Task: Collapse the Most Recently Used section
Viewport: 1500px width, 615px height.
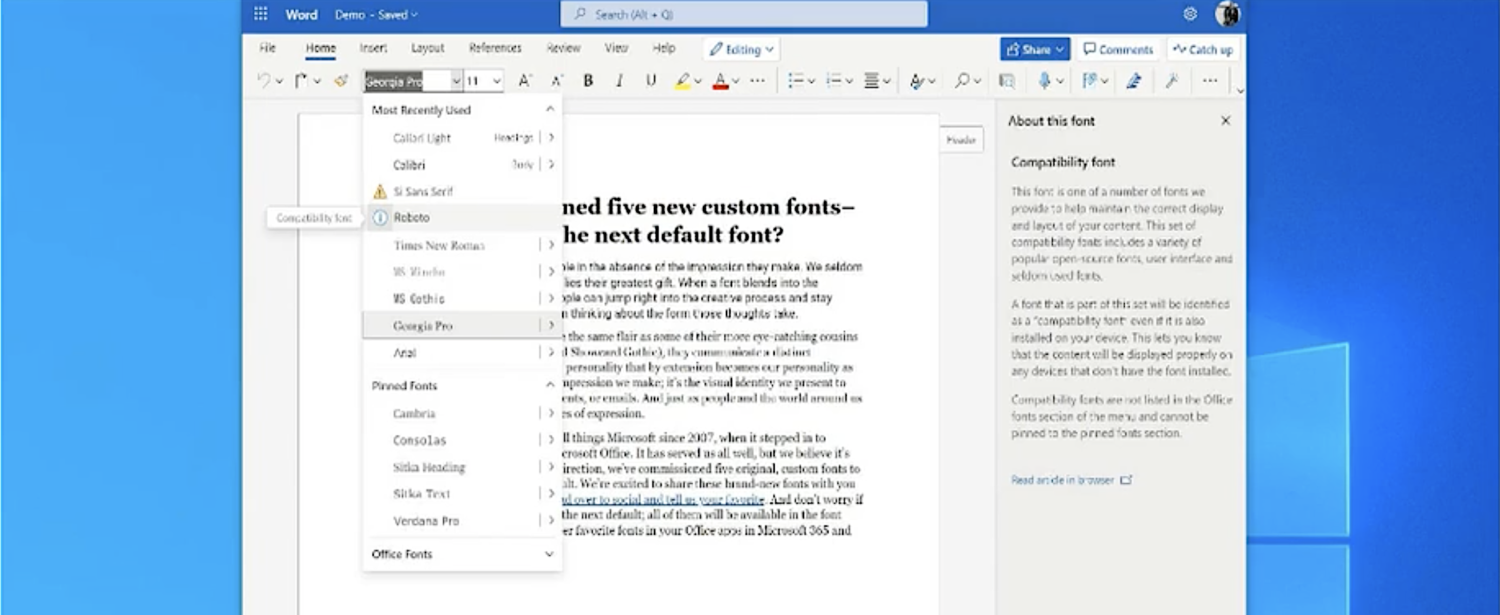Action: pyautogui.click(x=549, y=109)
